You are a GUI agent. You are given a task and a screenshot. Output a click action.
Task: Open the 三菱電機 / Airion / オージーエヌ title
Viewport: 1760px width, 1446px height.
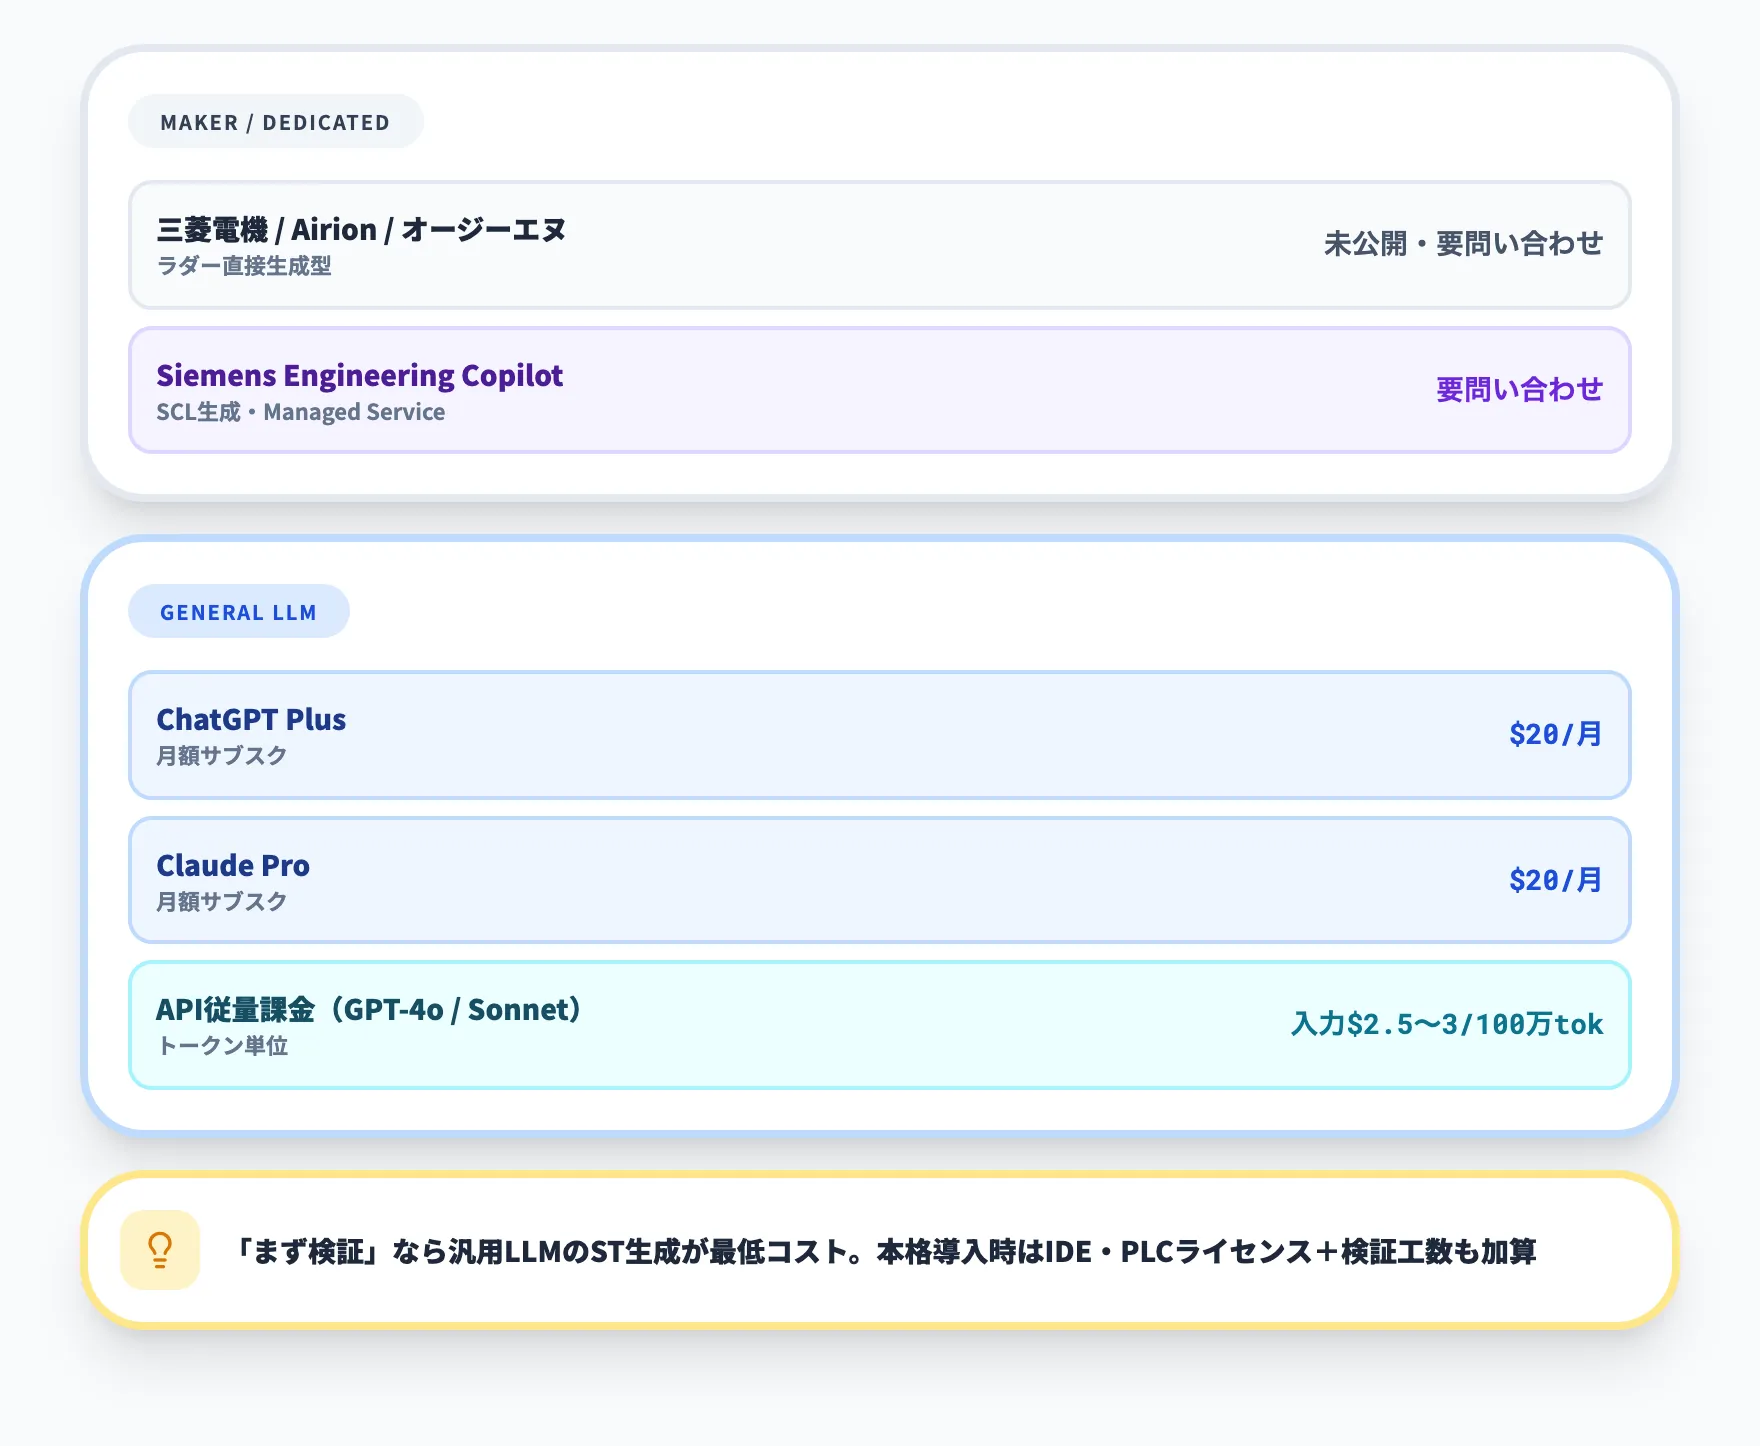coord(361,230)
